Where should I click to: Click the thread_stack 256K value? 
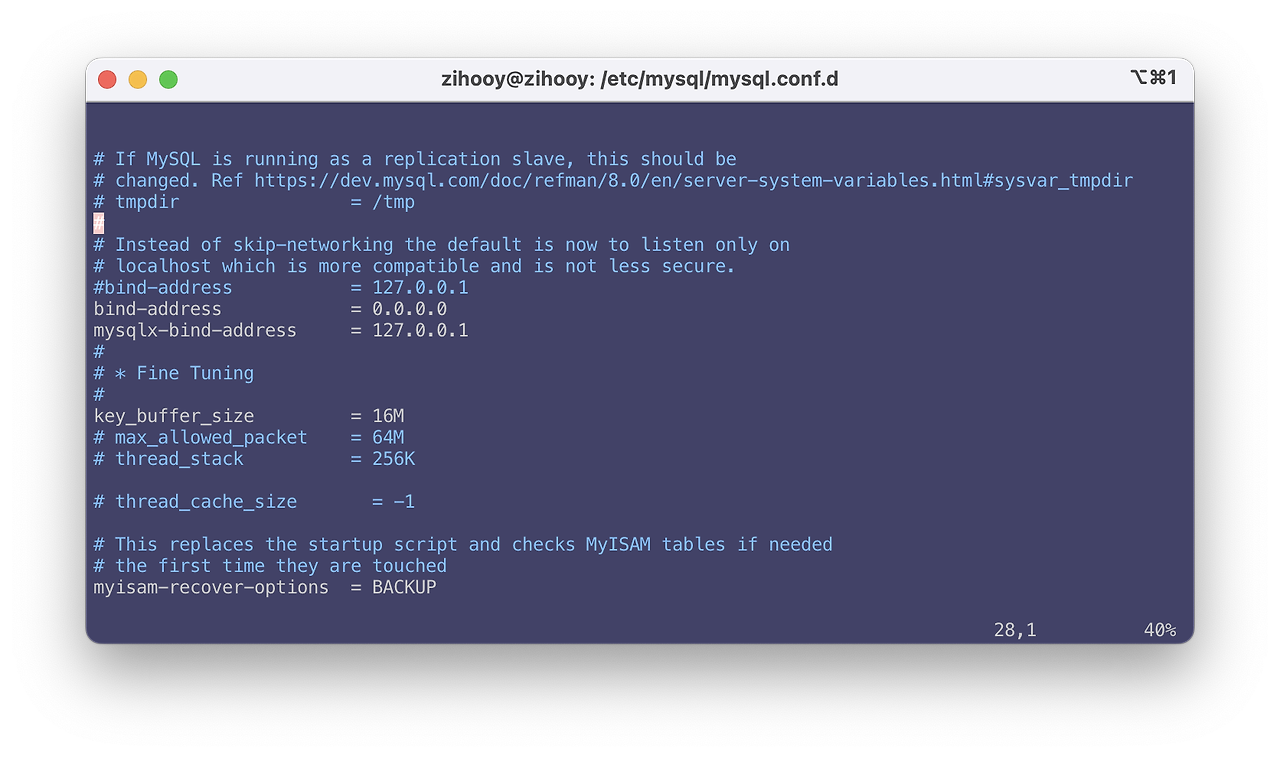[394, 459]
